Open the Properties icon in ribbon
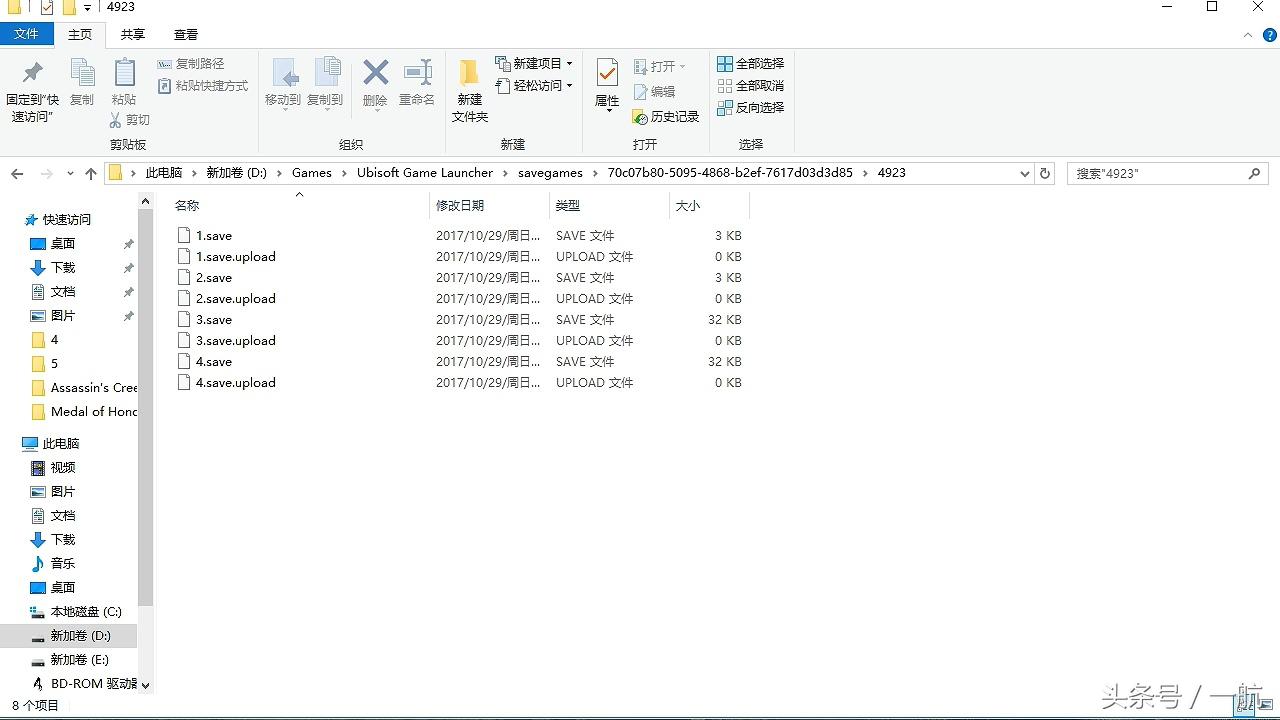This screenshot has width=1280, height=720. click(x=607, y=75)
